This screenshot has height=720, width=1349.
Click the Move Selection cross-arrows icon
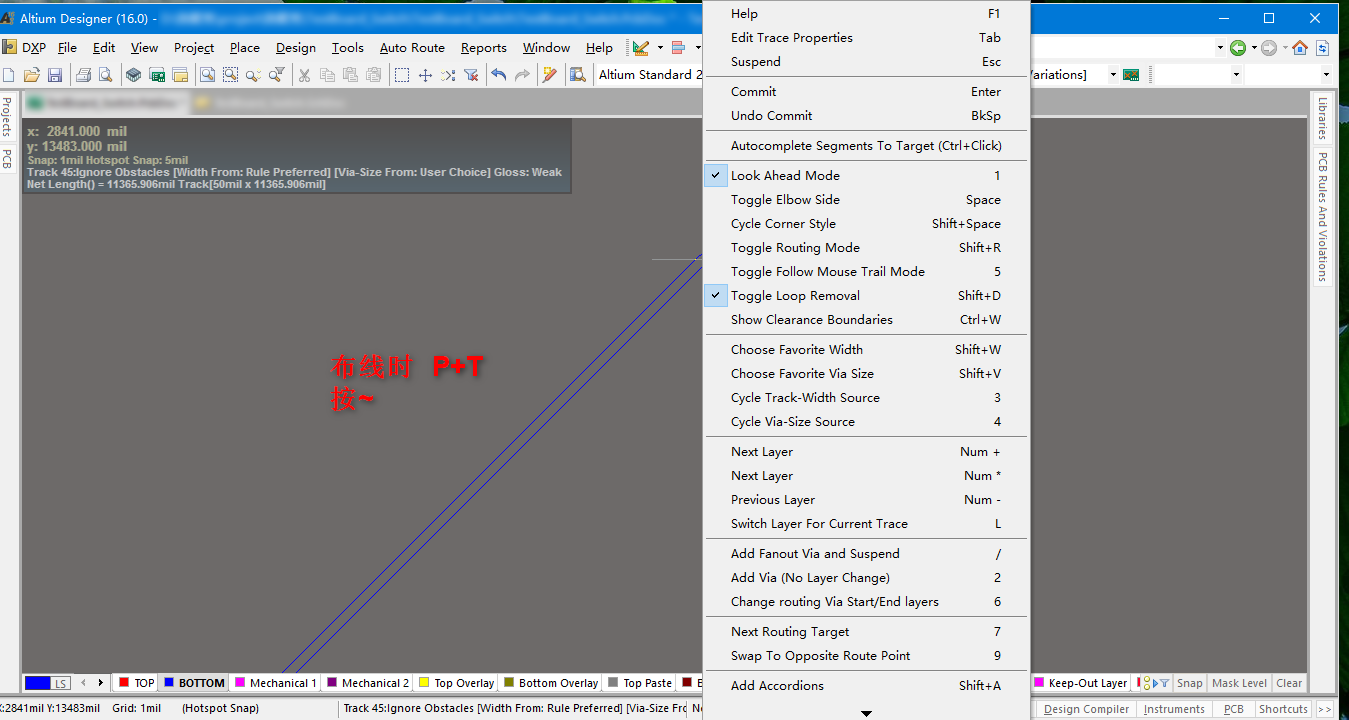[425, 75]
